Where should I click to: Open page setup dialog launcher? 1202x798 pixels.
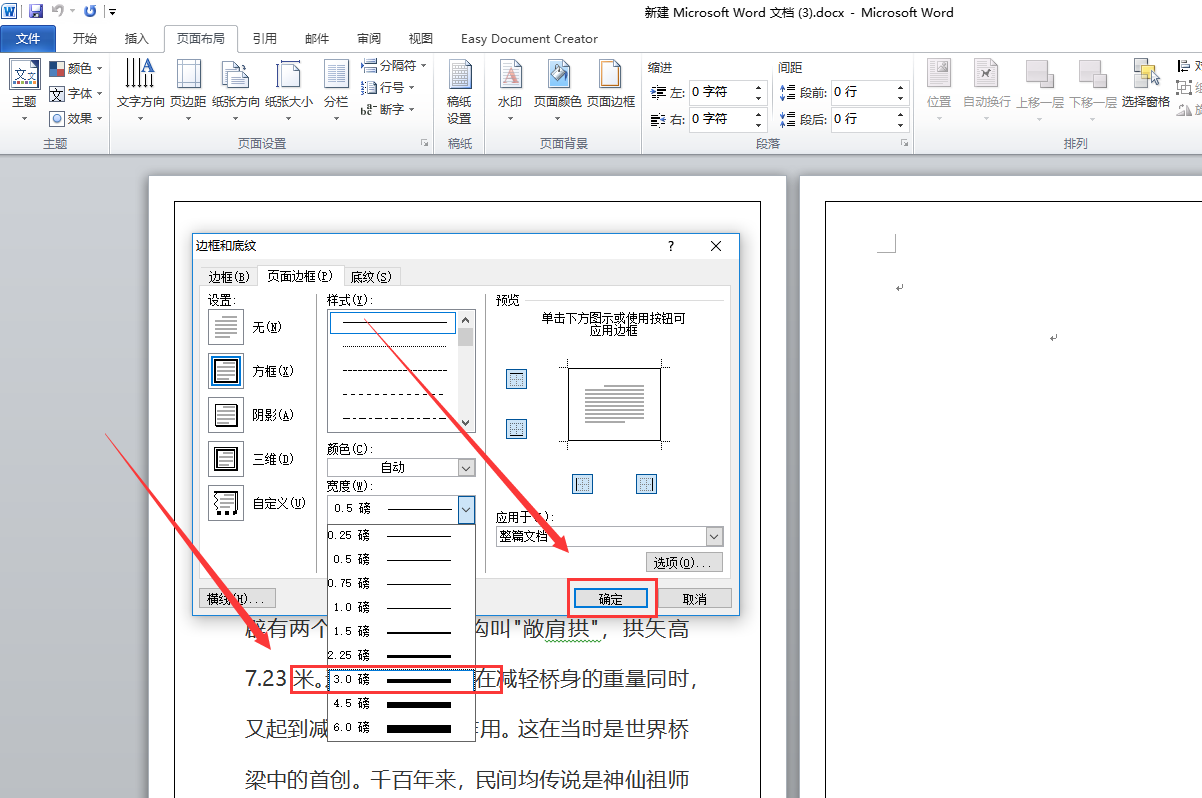click(425, 144)
